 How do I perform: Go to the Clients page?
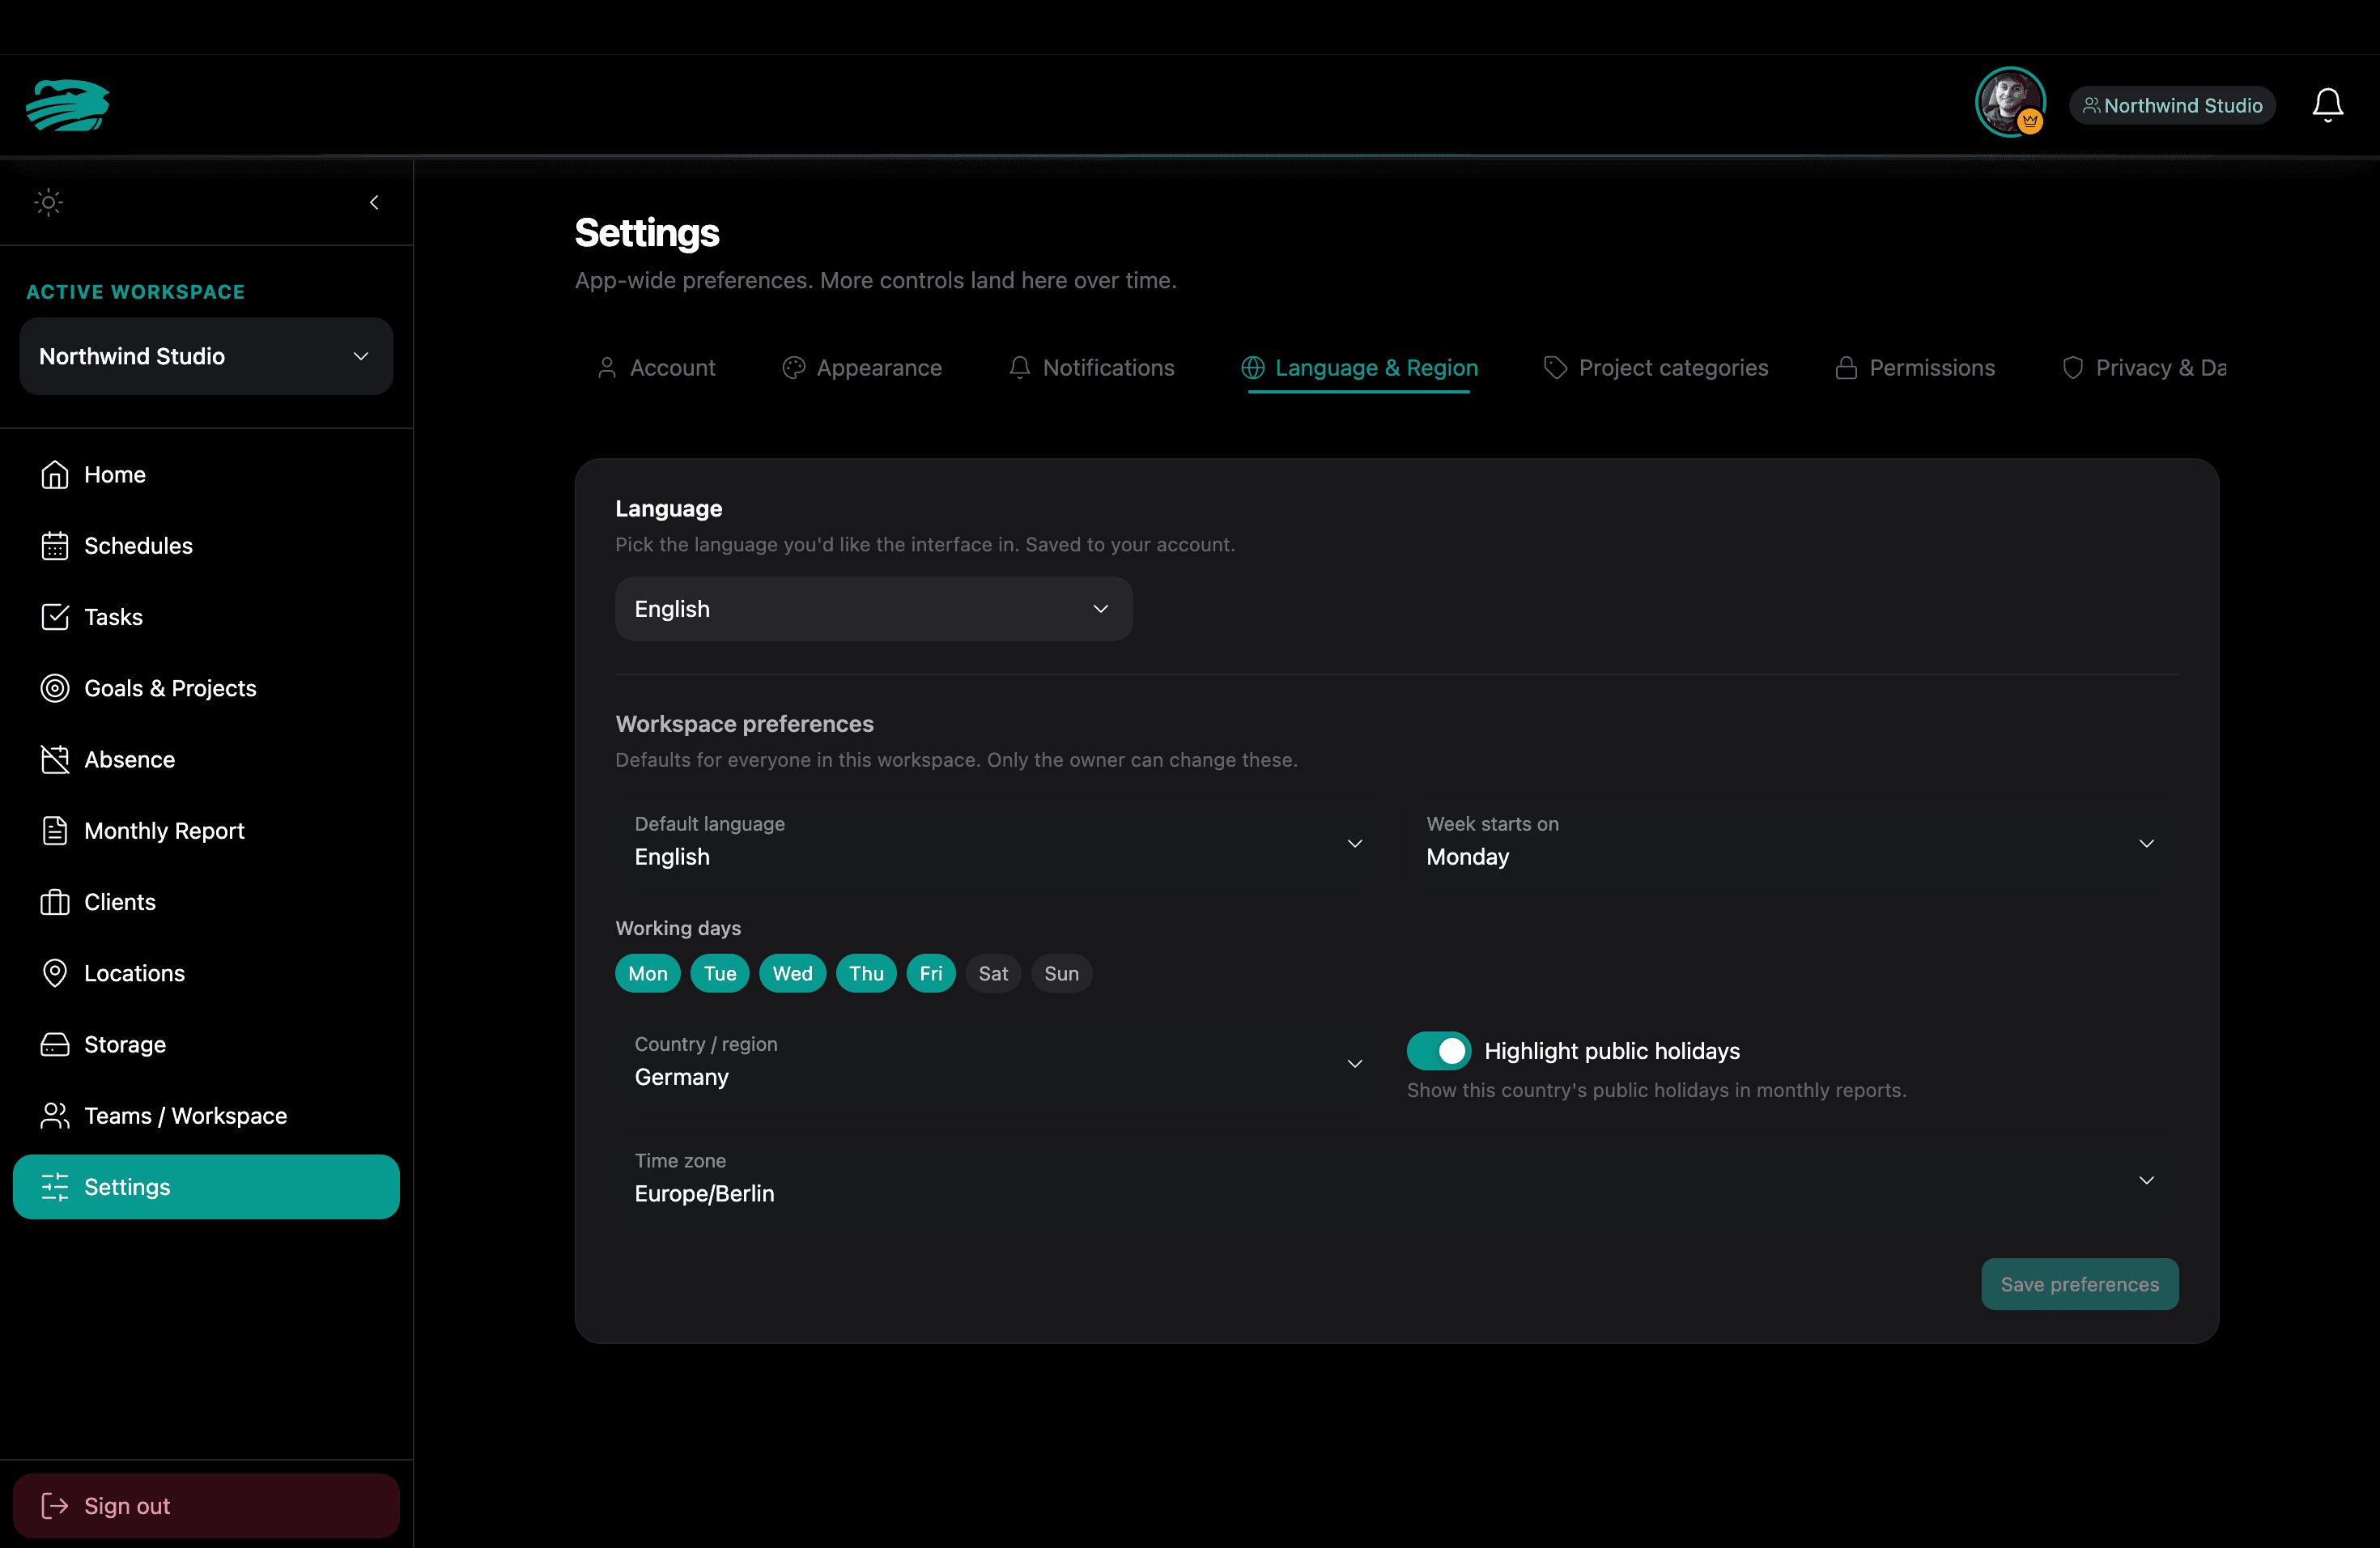206,902
